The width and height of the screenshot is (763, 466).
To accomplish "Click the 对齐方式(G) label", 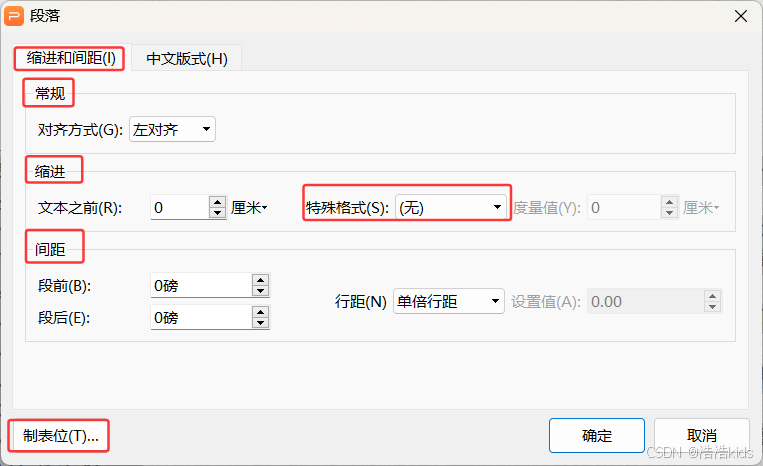I will 80,130.
